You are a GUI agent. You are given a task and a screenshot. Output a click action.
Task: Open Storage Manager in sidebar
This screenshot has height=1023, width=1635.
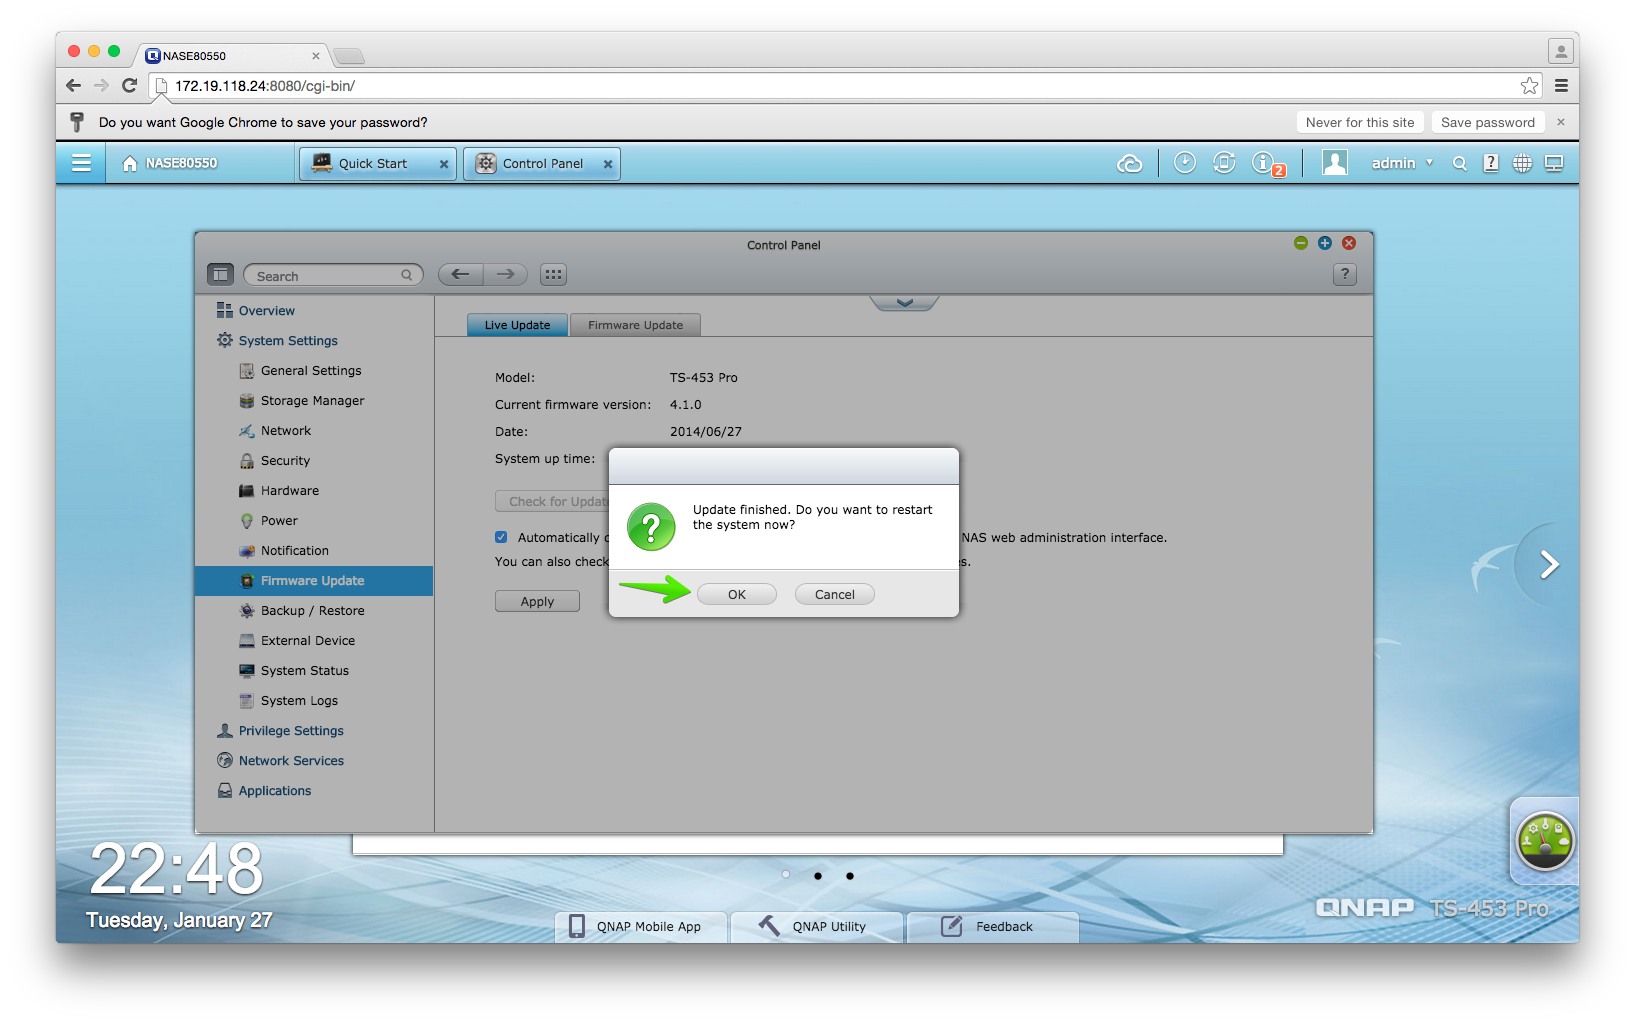312,401
